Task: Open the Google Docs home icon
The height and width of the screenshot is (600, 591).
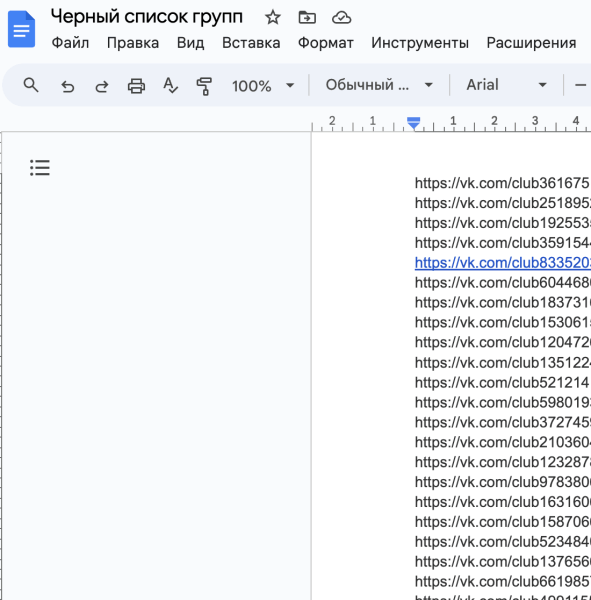Action: [x=21, y=29]
